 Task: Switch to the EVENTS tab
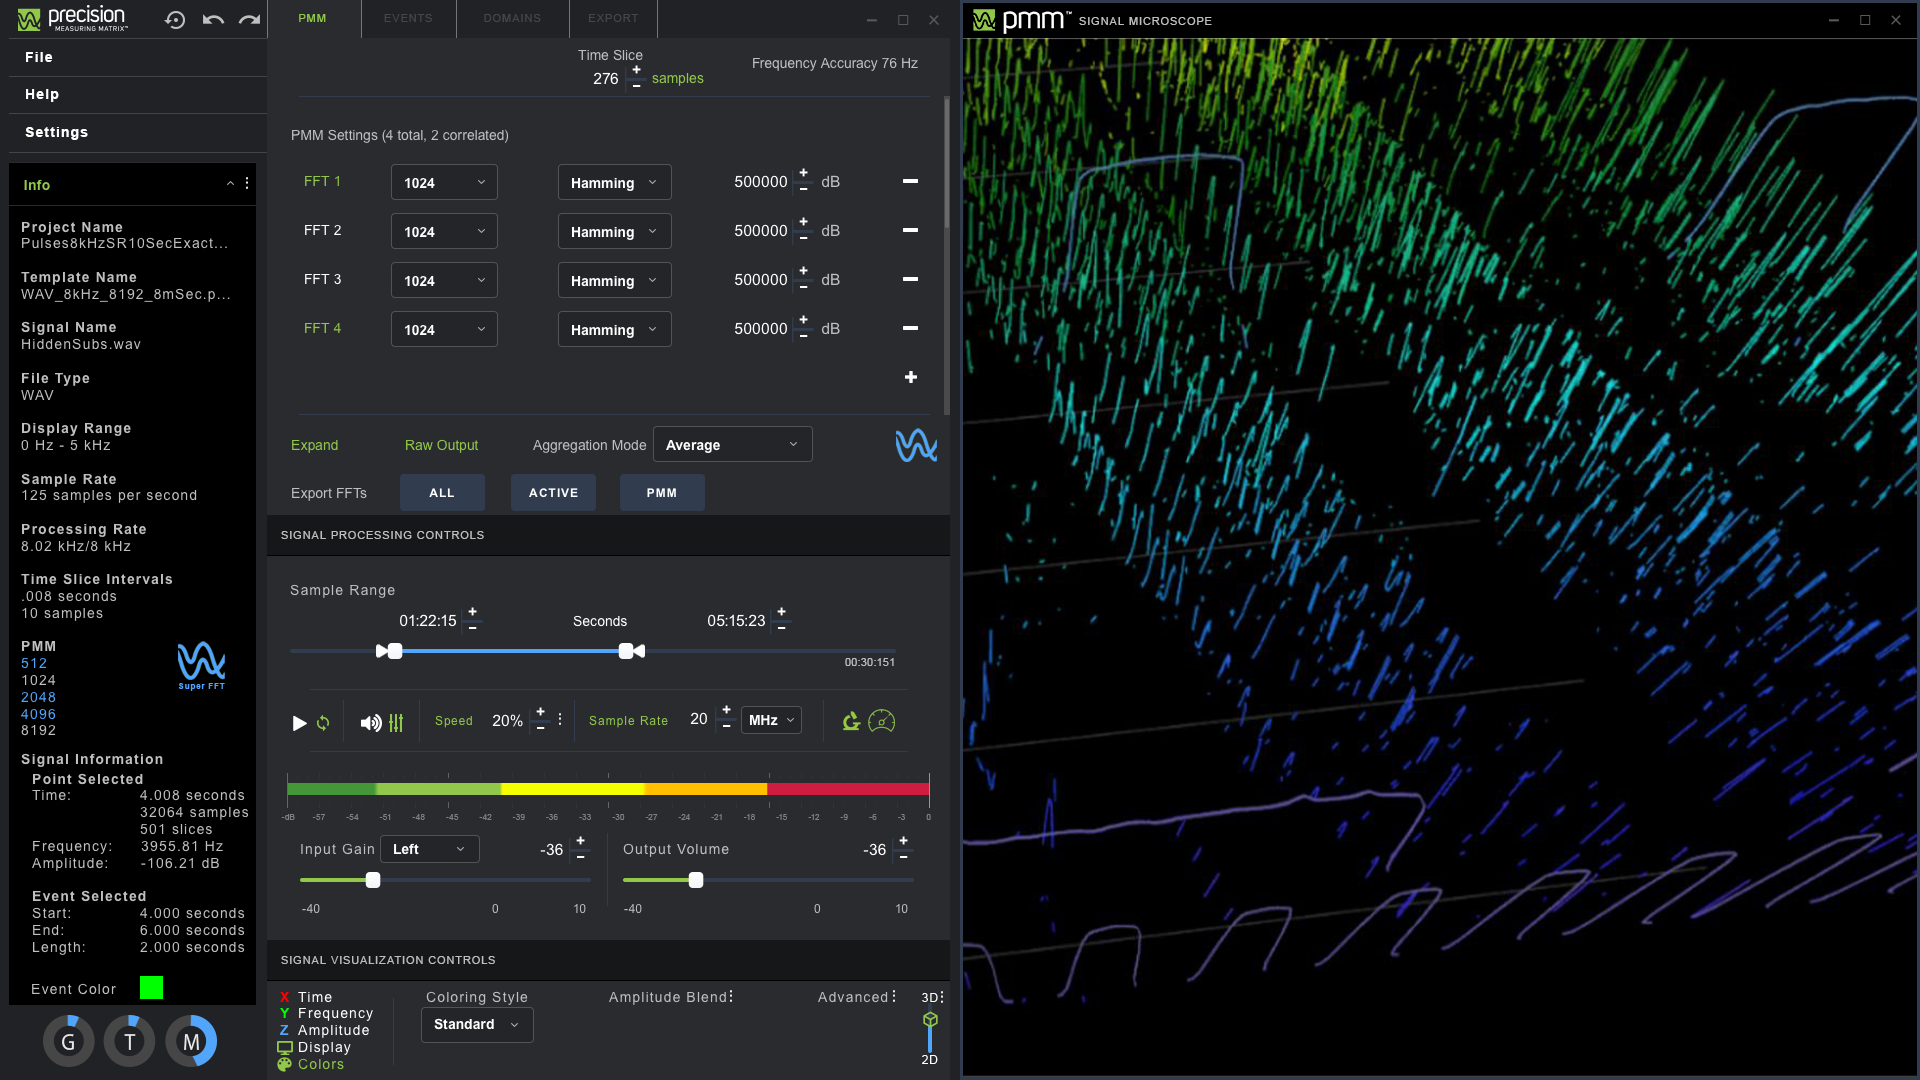408,18
